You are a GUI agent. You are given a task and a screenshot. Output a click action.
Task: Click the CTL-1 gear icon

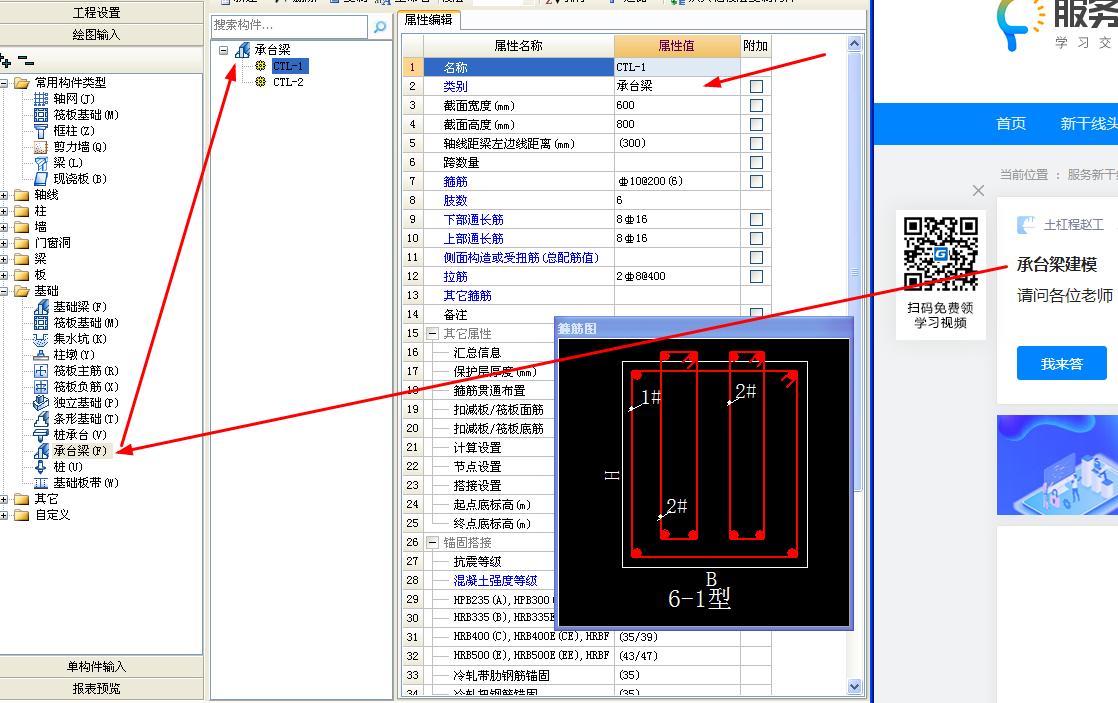click(x=260, y=66)
